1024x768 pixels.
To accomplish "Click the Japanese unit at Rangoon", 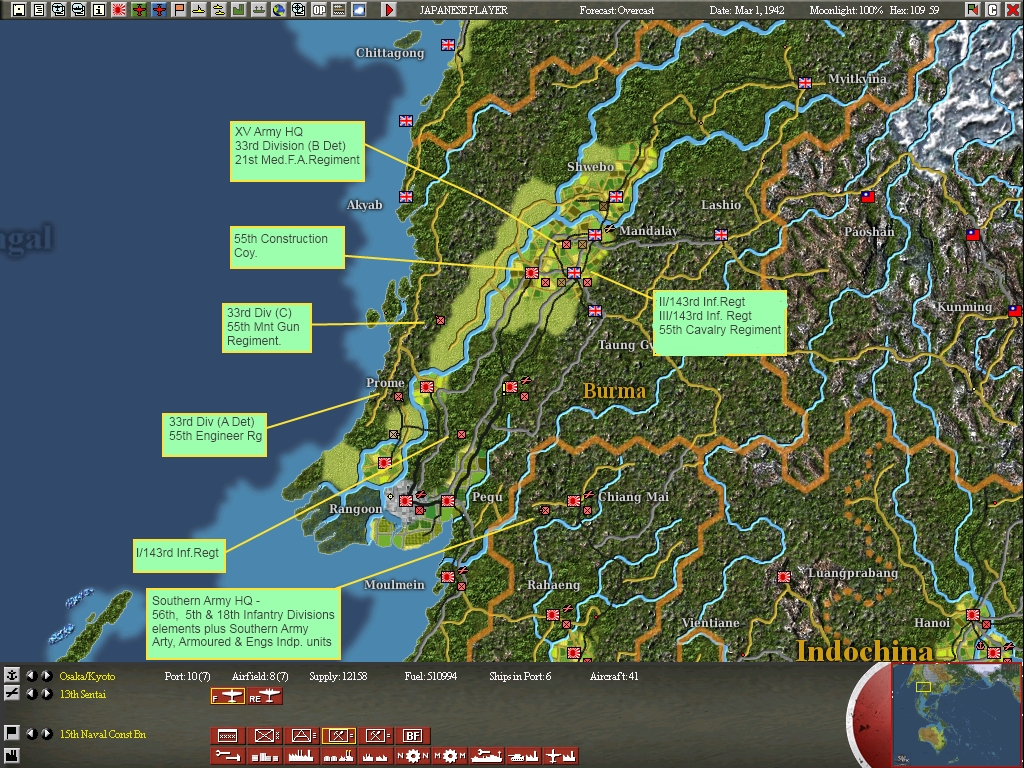I will click(x=406, y=501).
